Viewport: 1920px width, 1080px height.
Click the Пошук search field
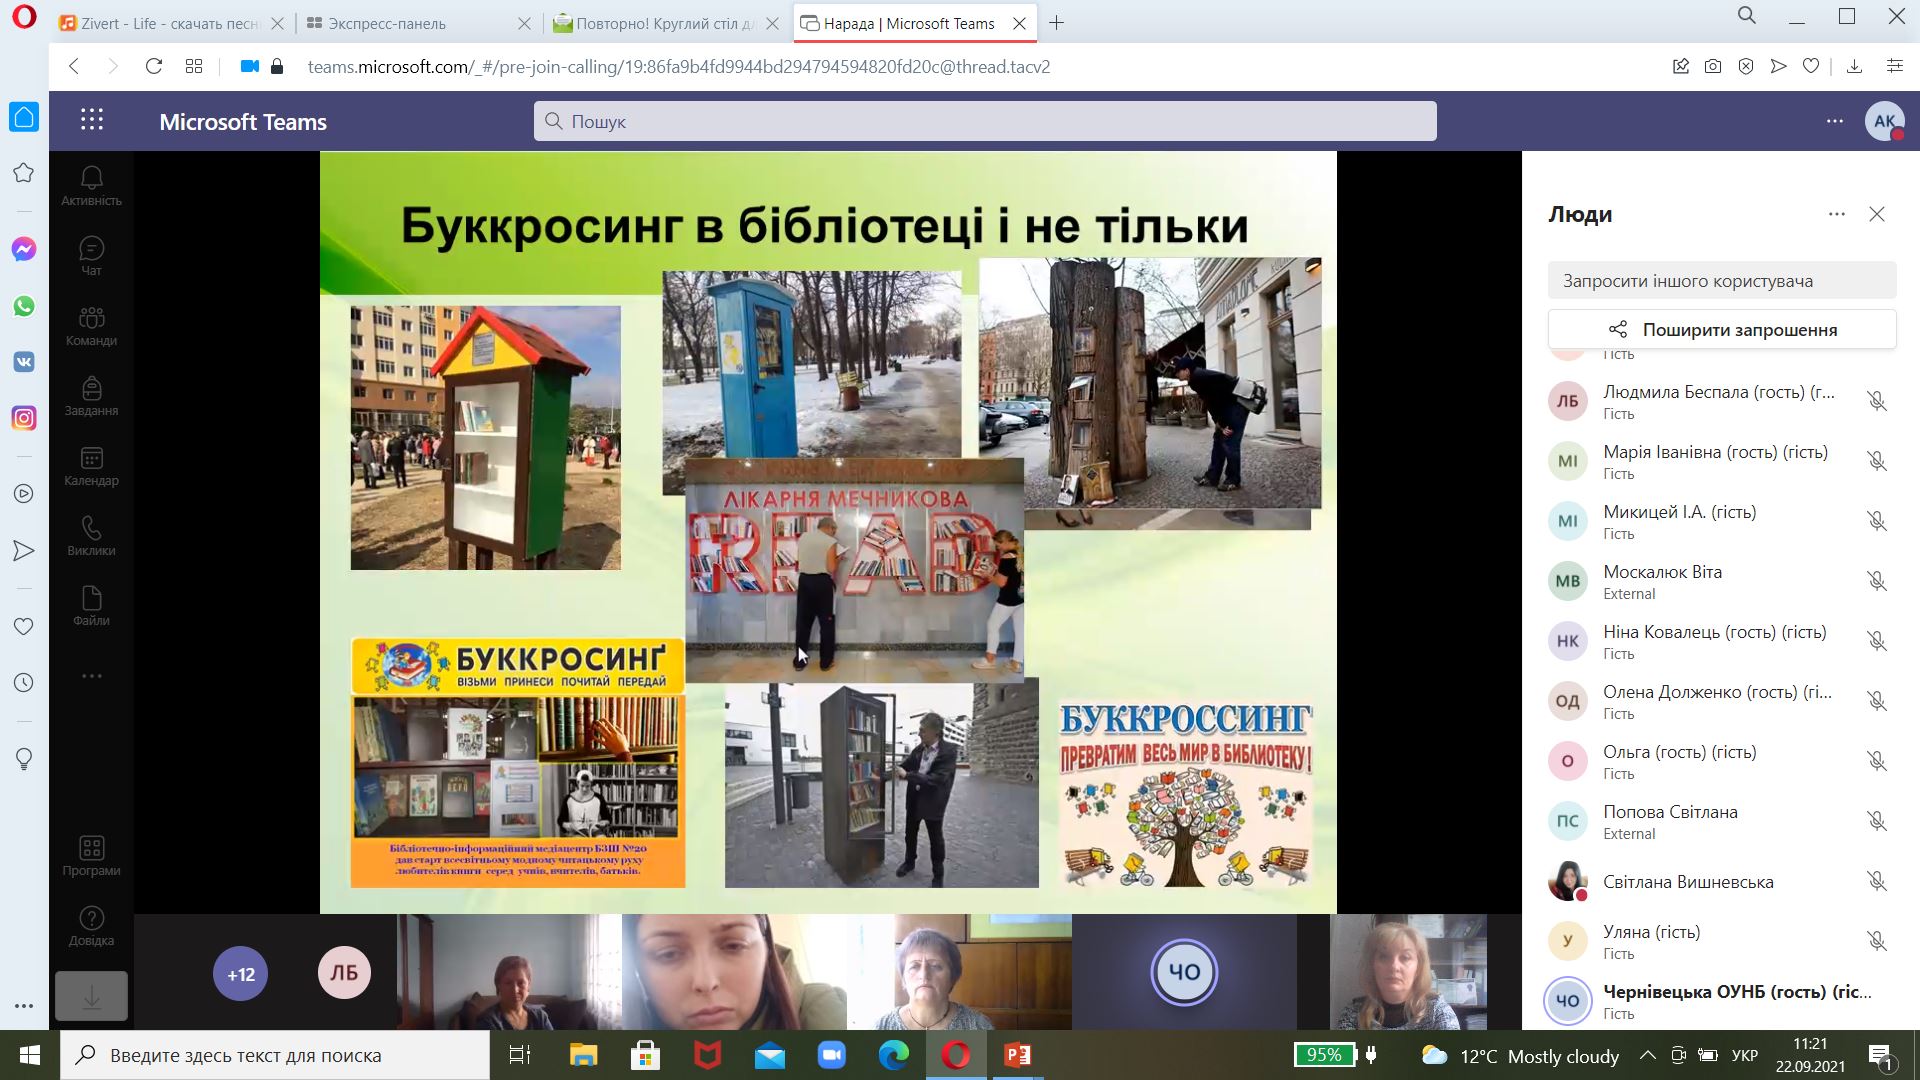984,121
